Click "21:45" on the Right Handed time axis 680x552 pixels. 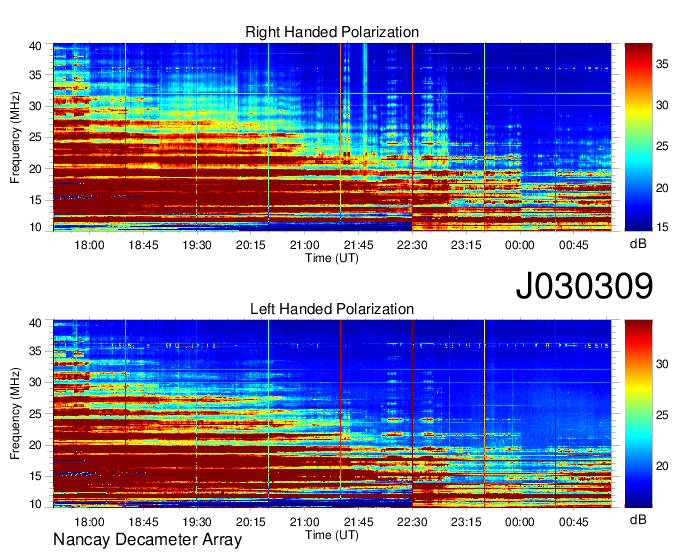point(358,245)
